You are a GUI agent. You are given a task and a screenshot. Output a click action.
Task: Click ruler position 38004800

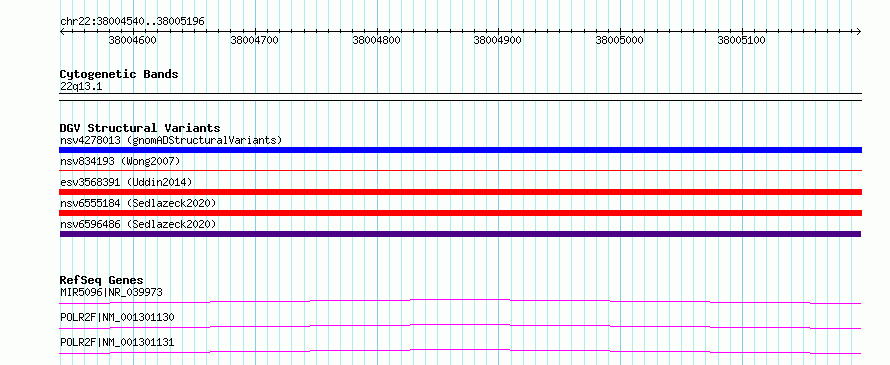point(376,40)
